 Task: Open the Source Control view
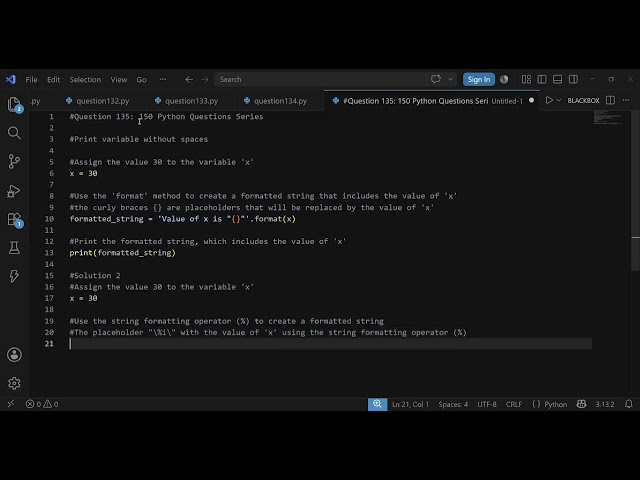pyautogui.click(x=14, y=161)
